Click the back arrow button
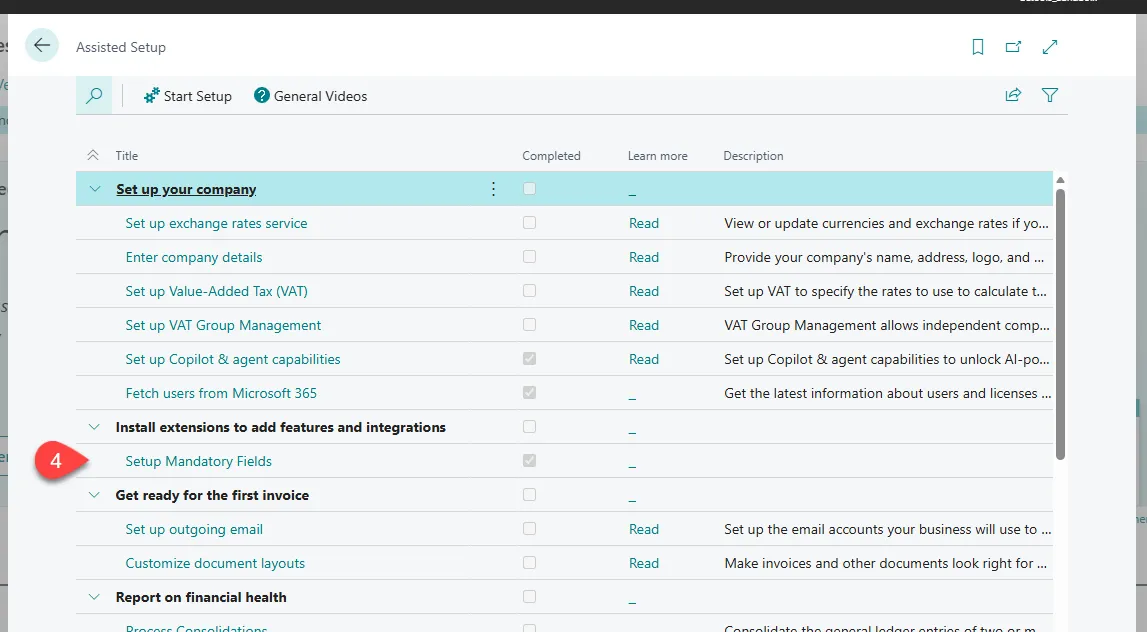Viewport: 1147px width, 632px height. pyautogui.click(x=41, y=46)
